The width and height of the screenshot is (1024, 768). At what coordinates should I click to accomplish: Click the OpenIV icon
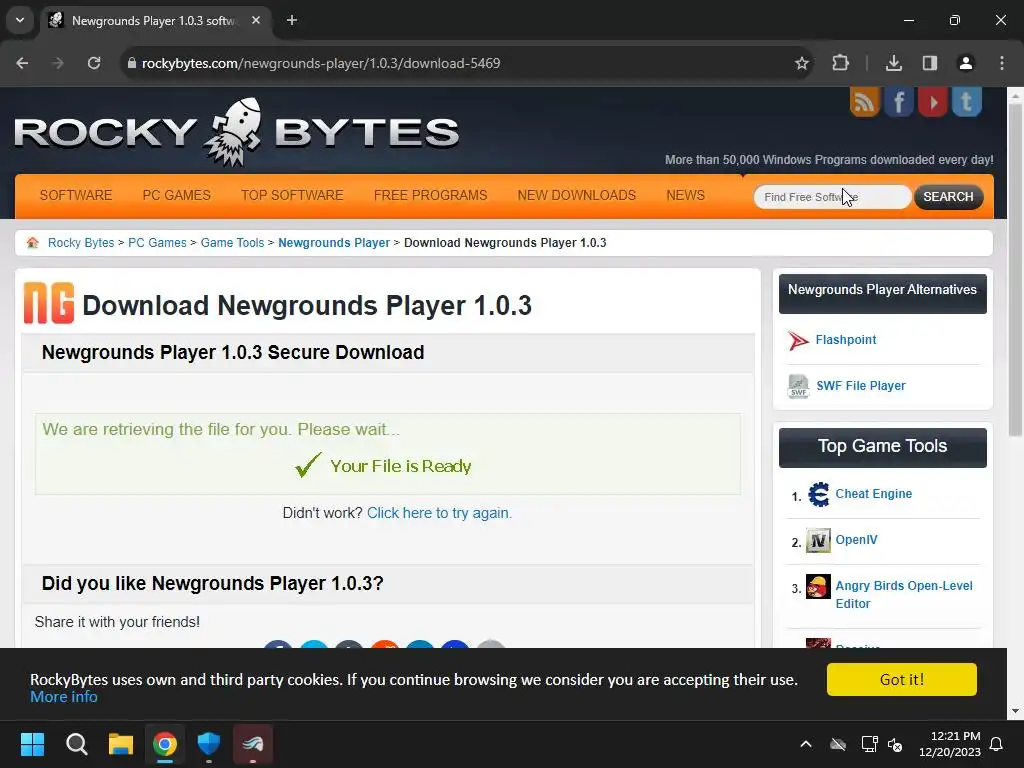[818, 541]
